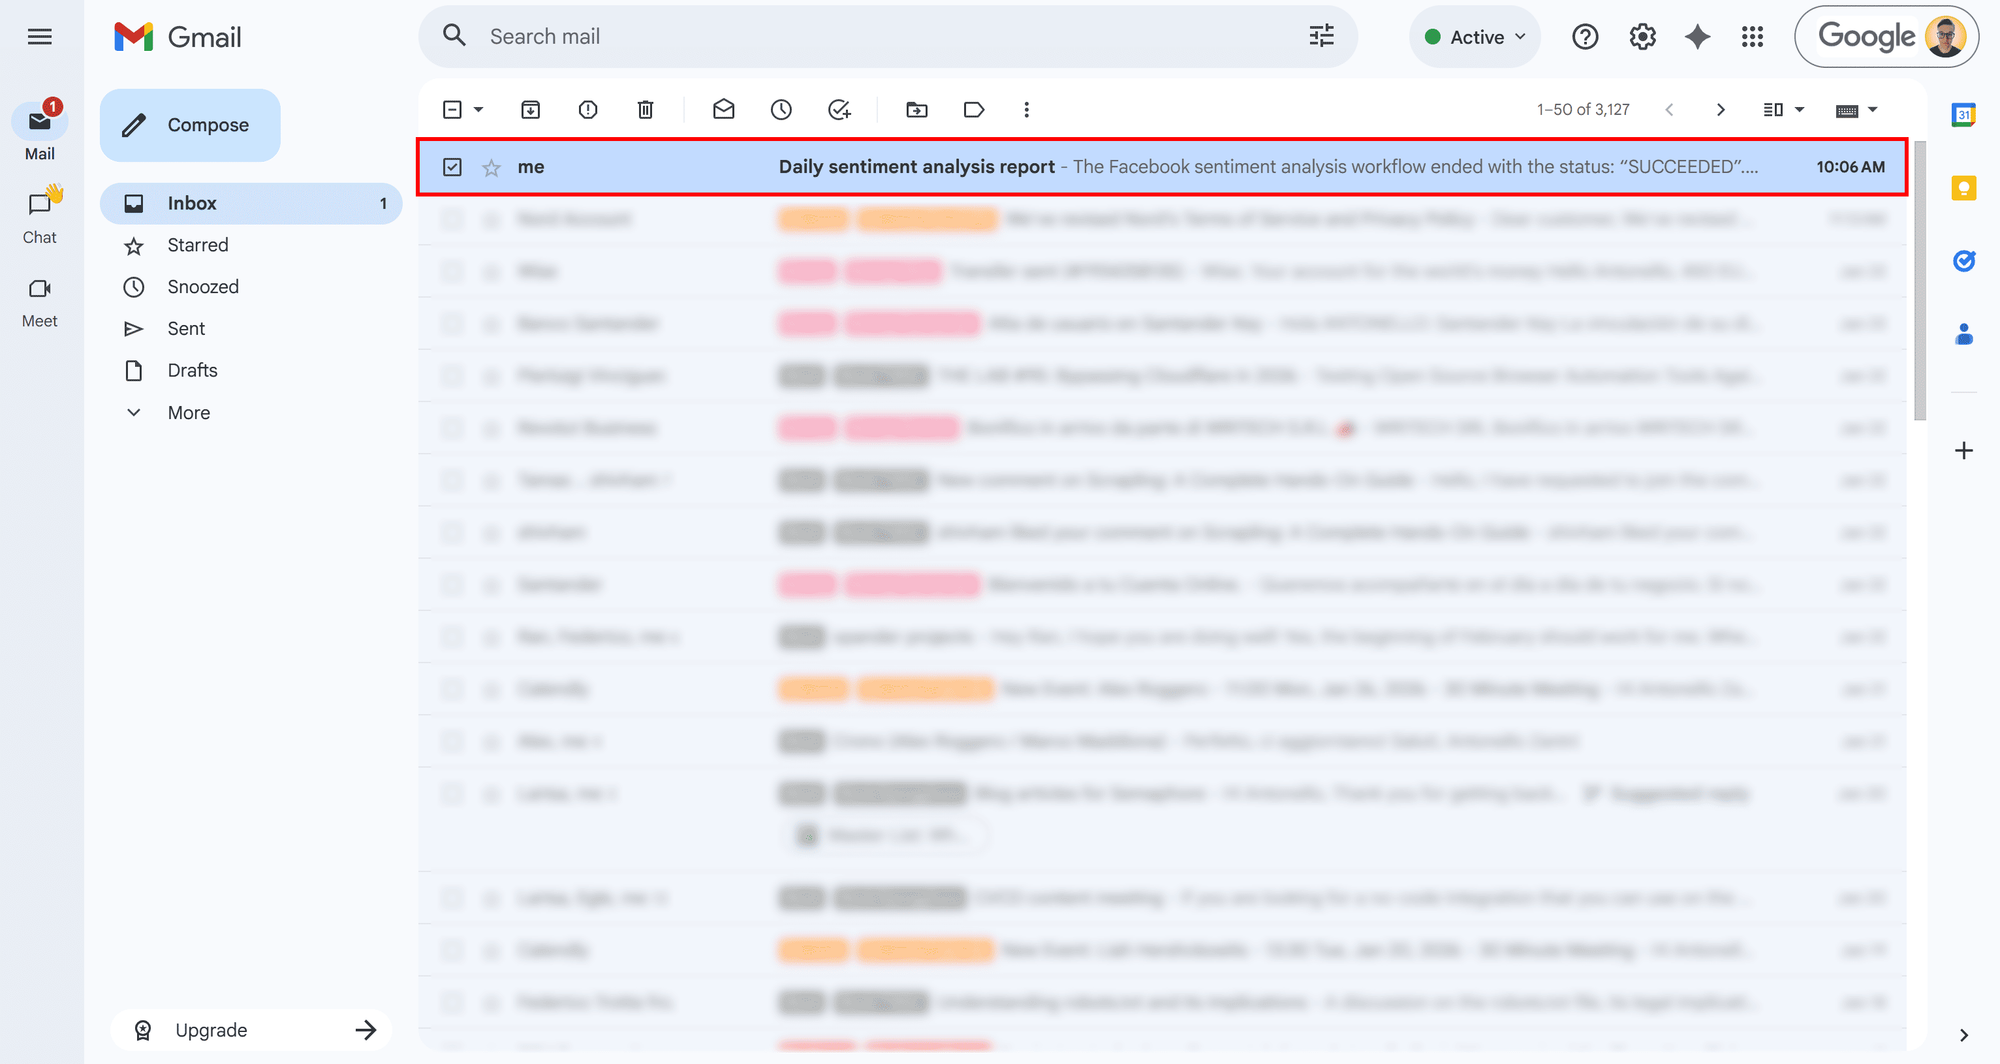
Task: Open Google Keep in the side panel
Action: (1963, 188)
